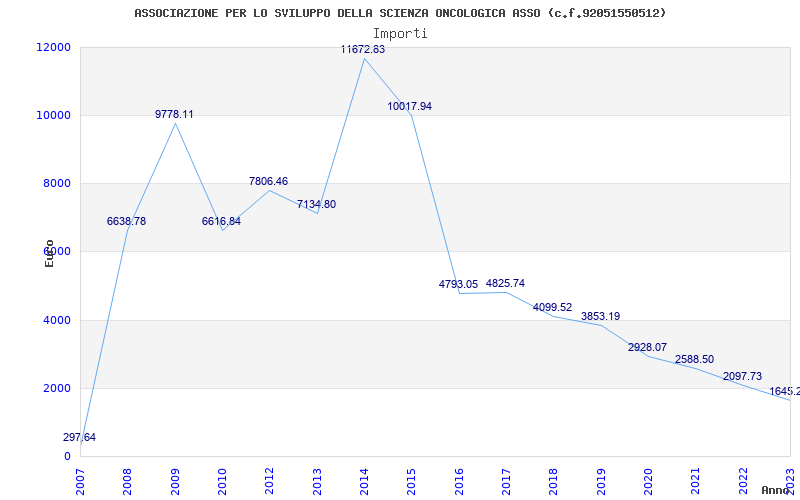This screenshot has height=500, width=800.
Task: Select the x-axis year 2016
Action: (x=459, y=481)
